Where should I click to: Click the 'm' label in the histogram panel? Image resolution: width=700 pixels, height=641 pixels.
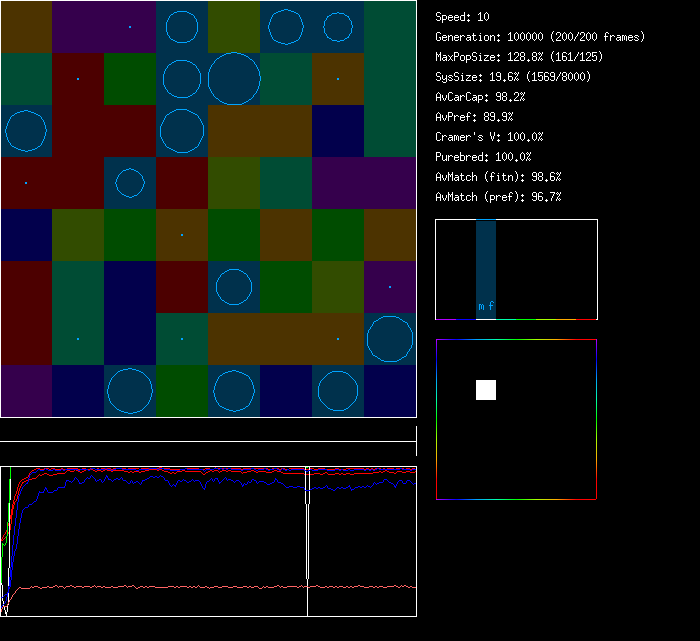(x=481, y=307)
